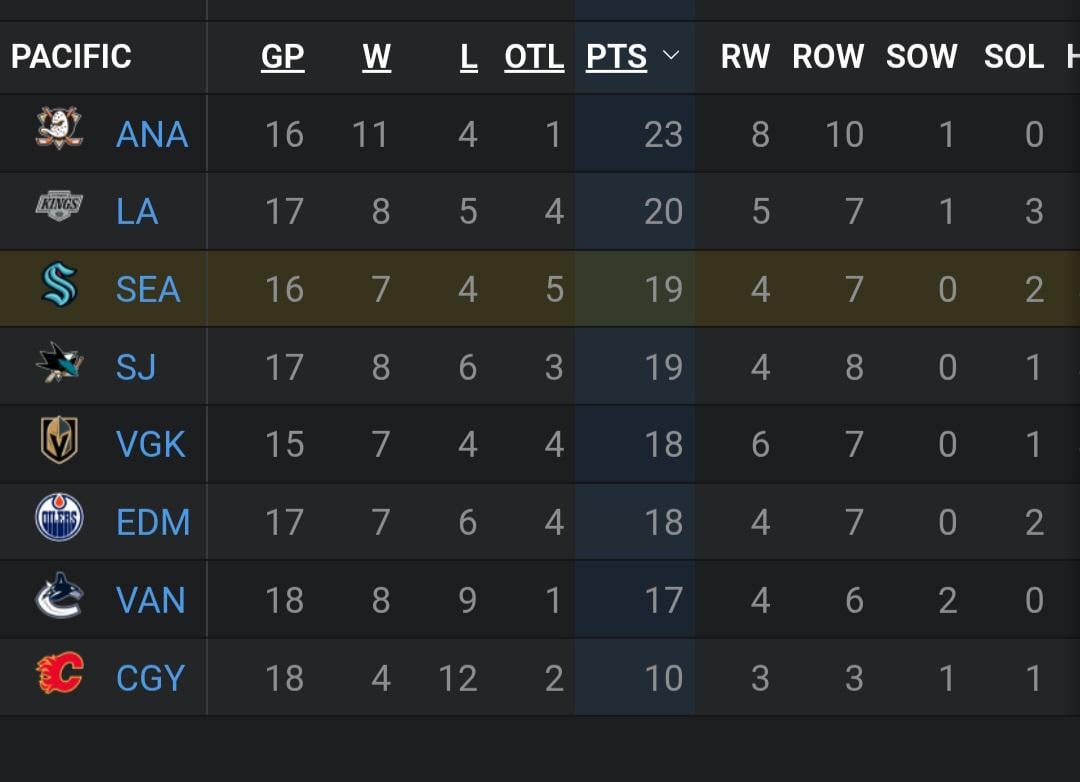Open the CGY team link
Screen dimensions: 1080x782
click(150, 677)
